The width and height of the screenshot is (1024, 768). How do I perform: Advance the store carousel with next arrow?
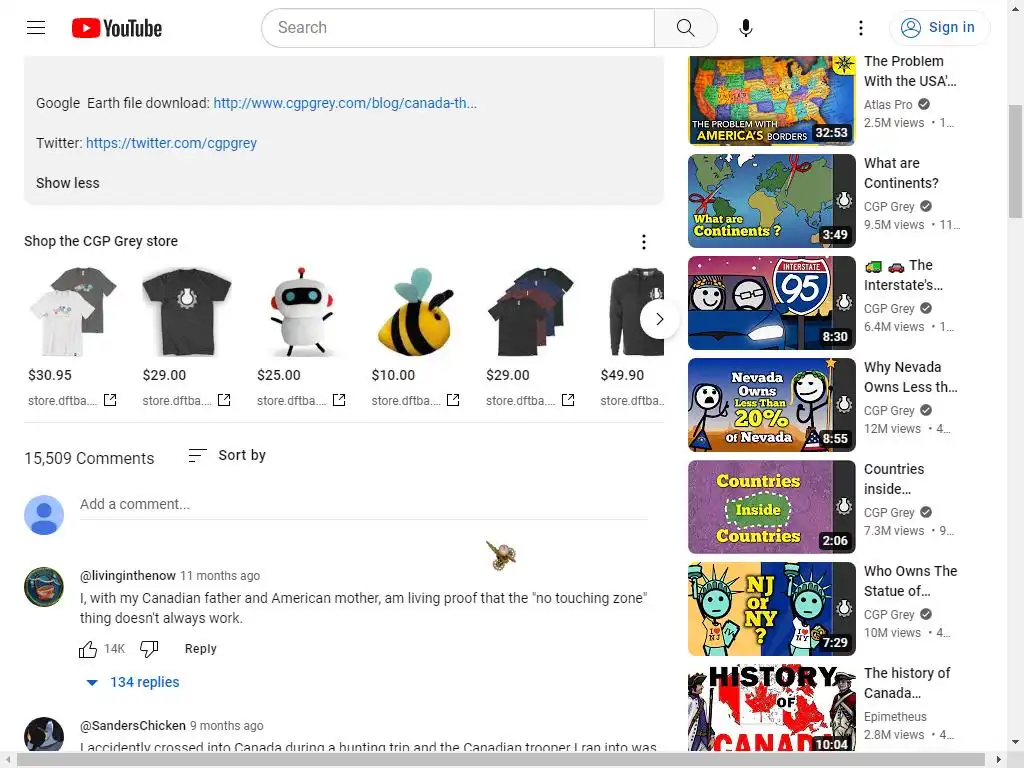point(659,319)
